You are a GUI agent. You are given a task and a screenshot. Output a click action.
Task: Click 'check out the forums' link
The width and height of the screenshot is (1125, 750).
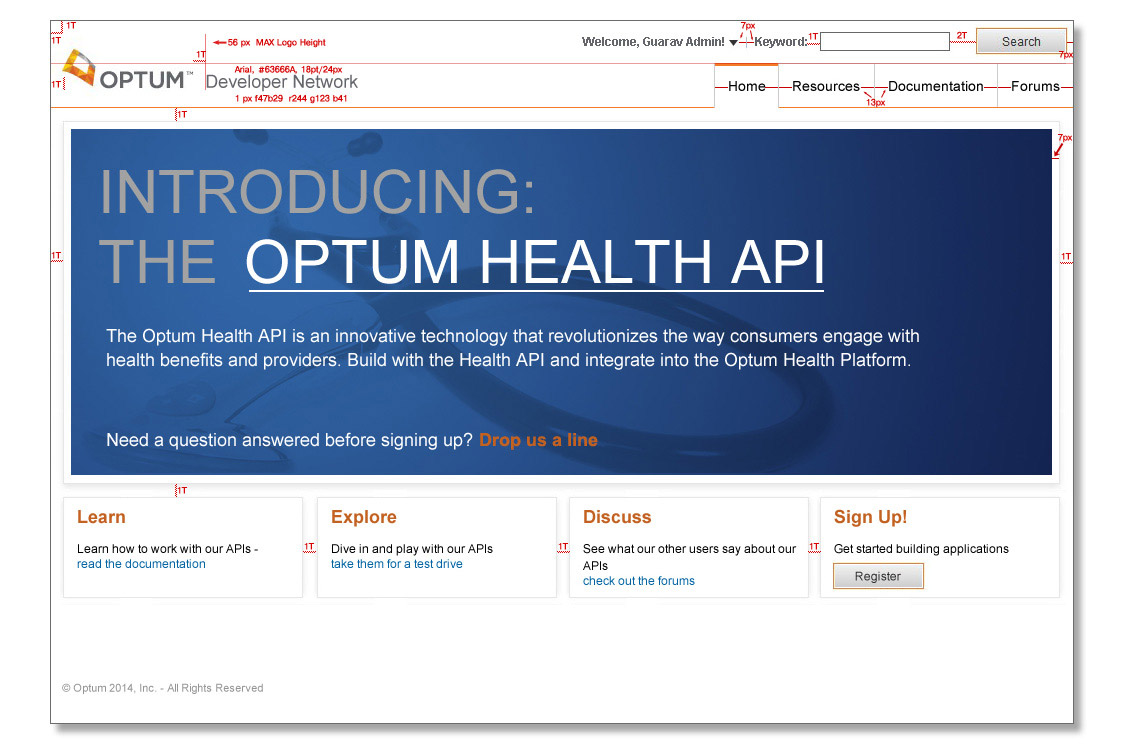[638, 581]
